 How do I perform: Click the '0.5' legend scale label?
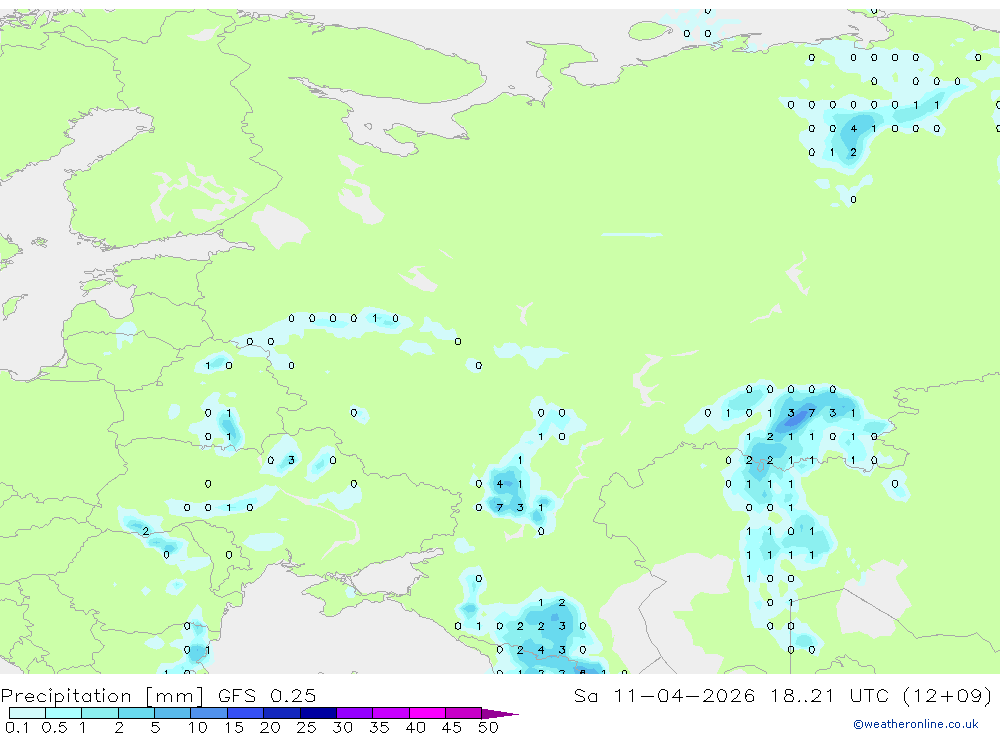click(54, 727)
